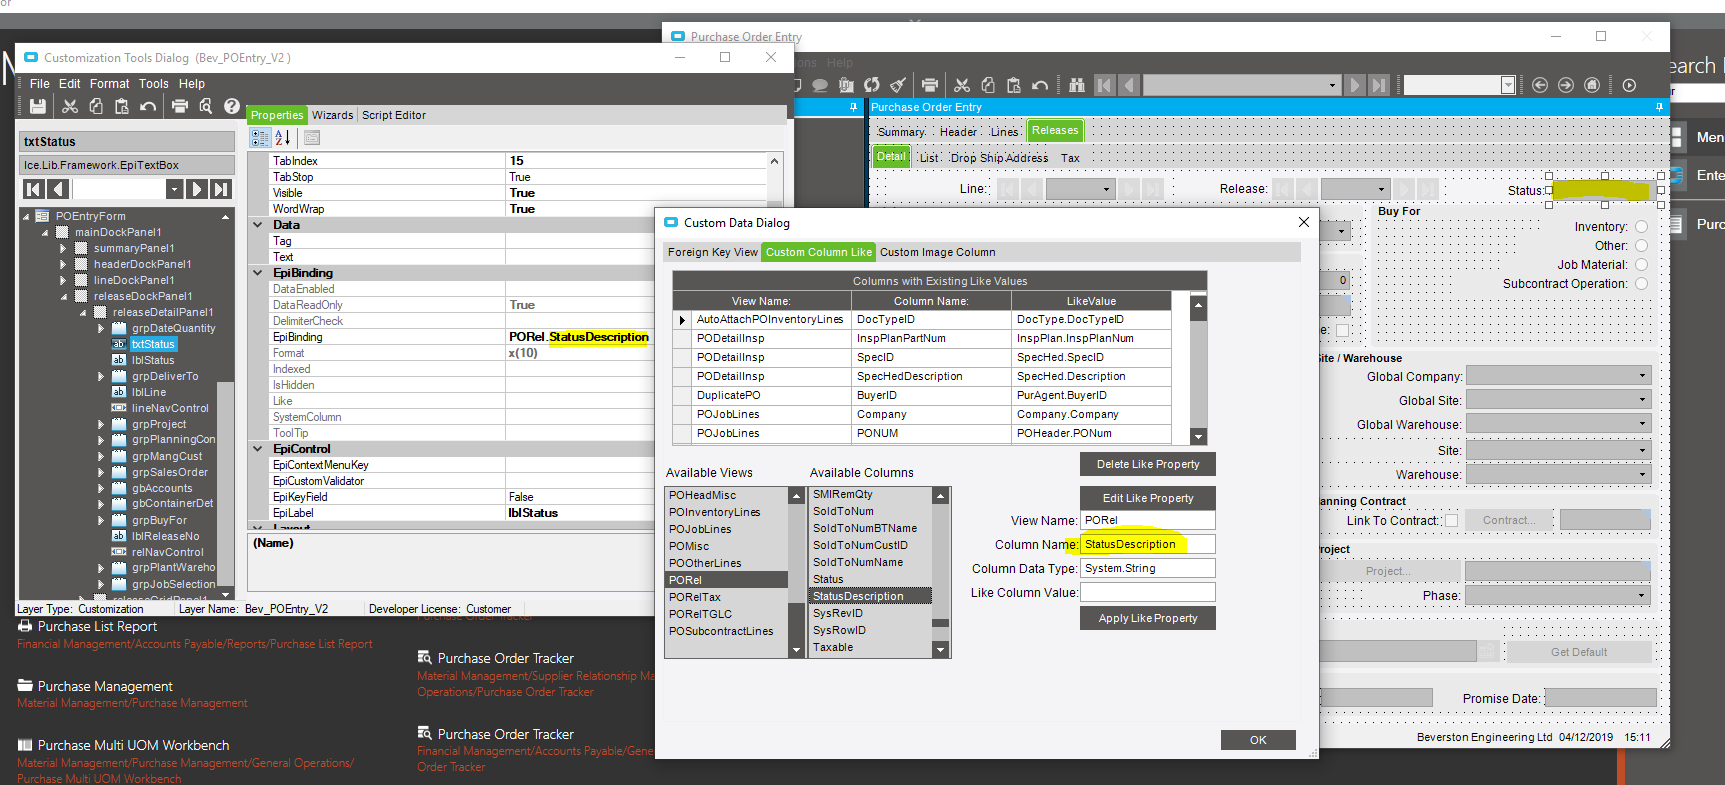Open the Tools menu in Customization Tools

154,84
